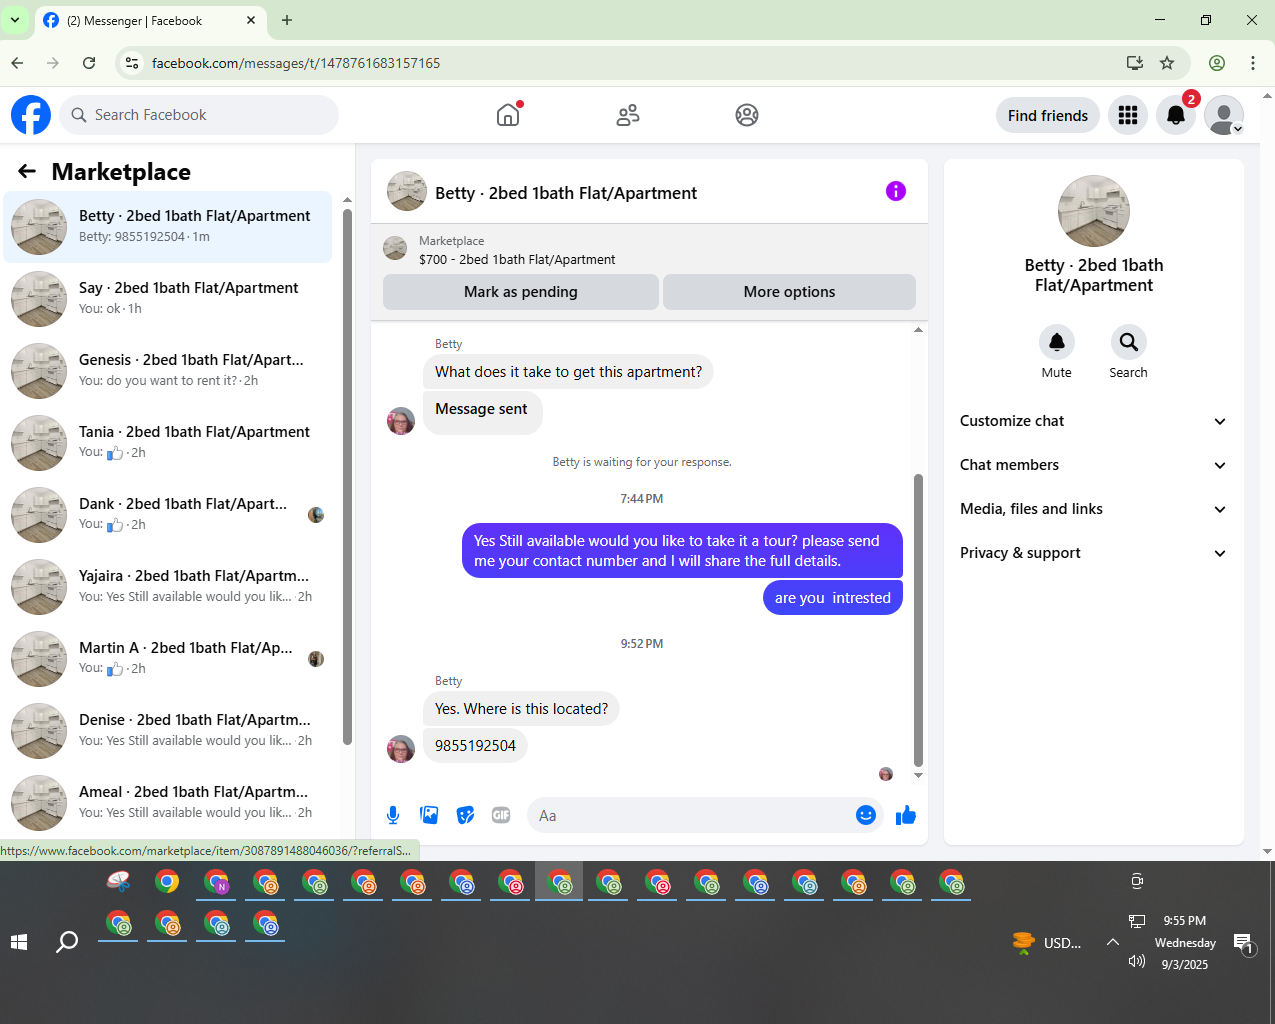Search in conversation magnifier icon

click(x=1128, y=342)
